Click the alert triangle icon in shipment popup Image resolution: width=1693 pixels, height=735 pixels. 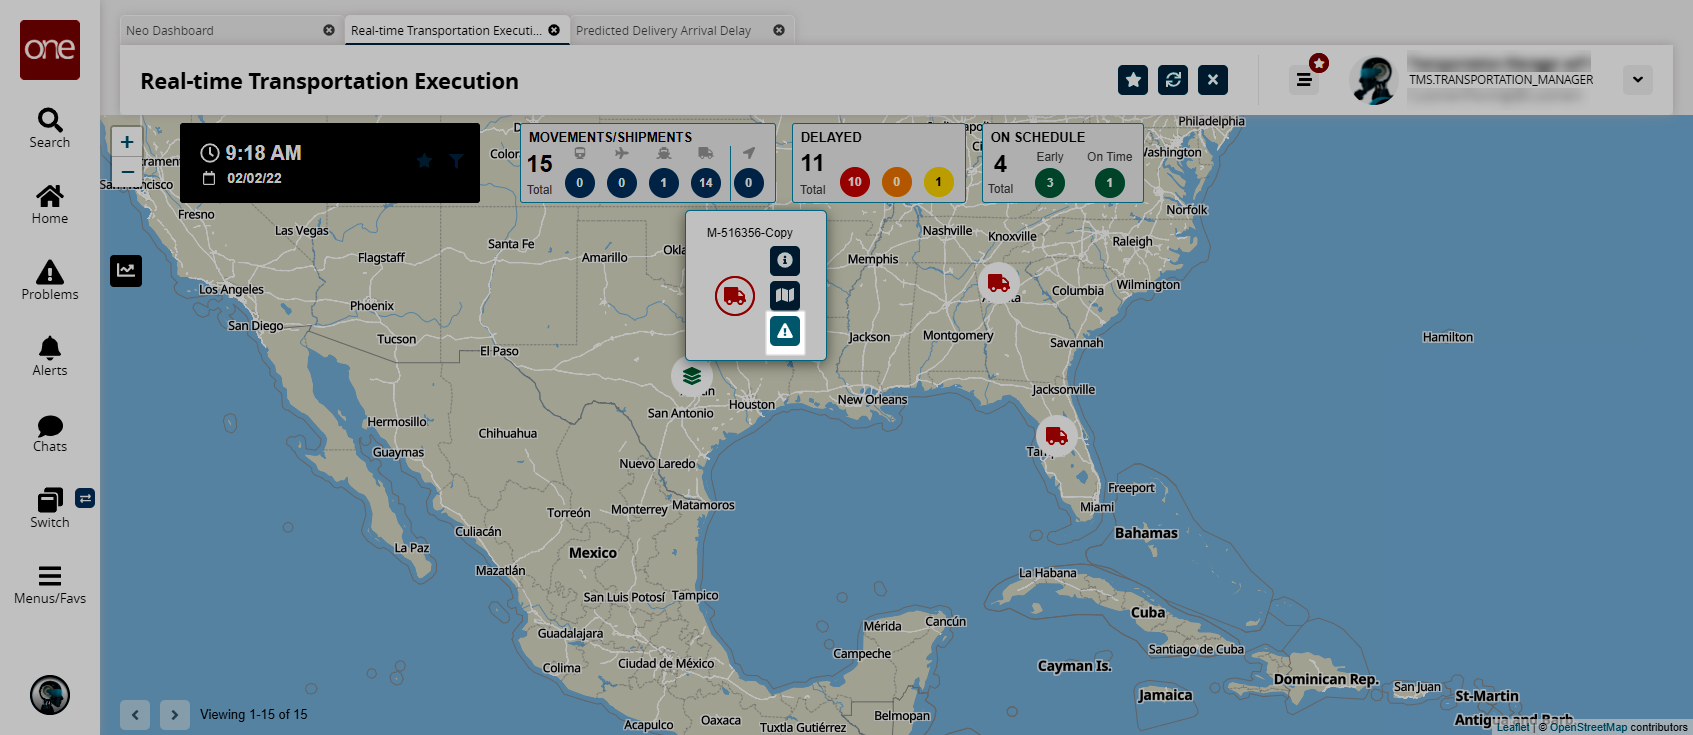point(785,331)
